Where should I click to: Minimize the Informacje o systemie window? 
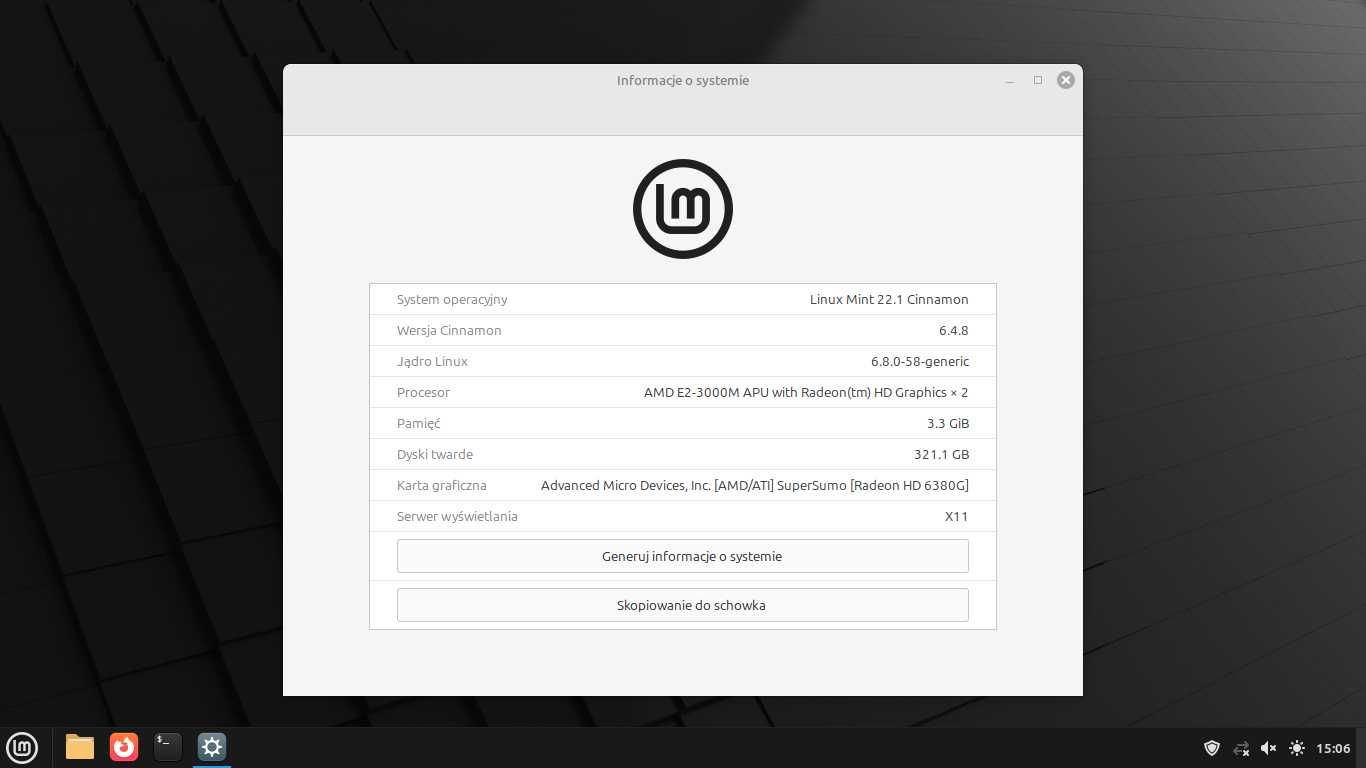pos(1010,80)
